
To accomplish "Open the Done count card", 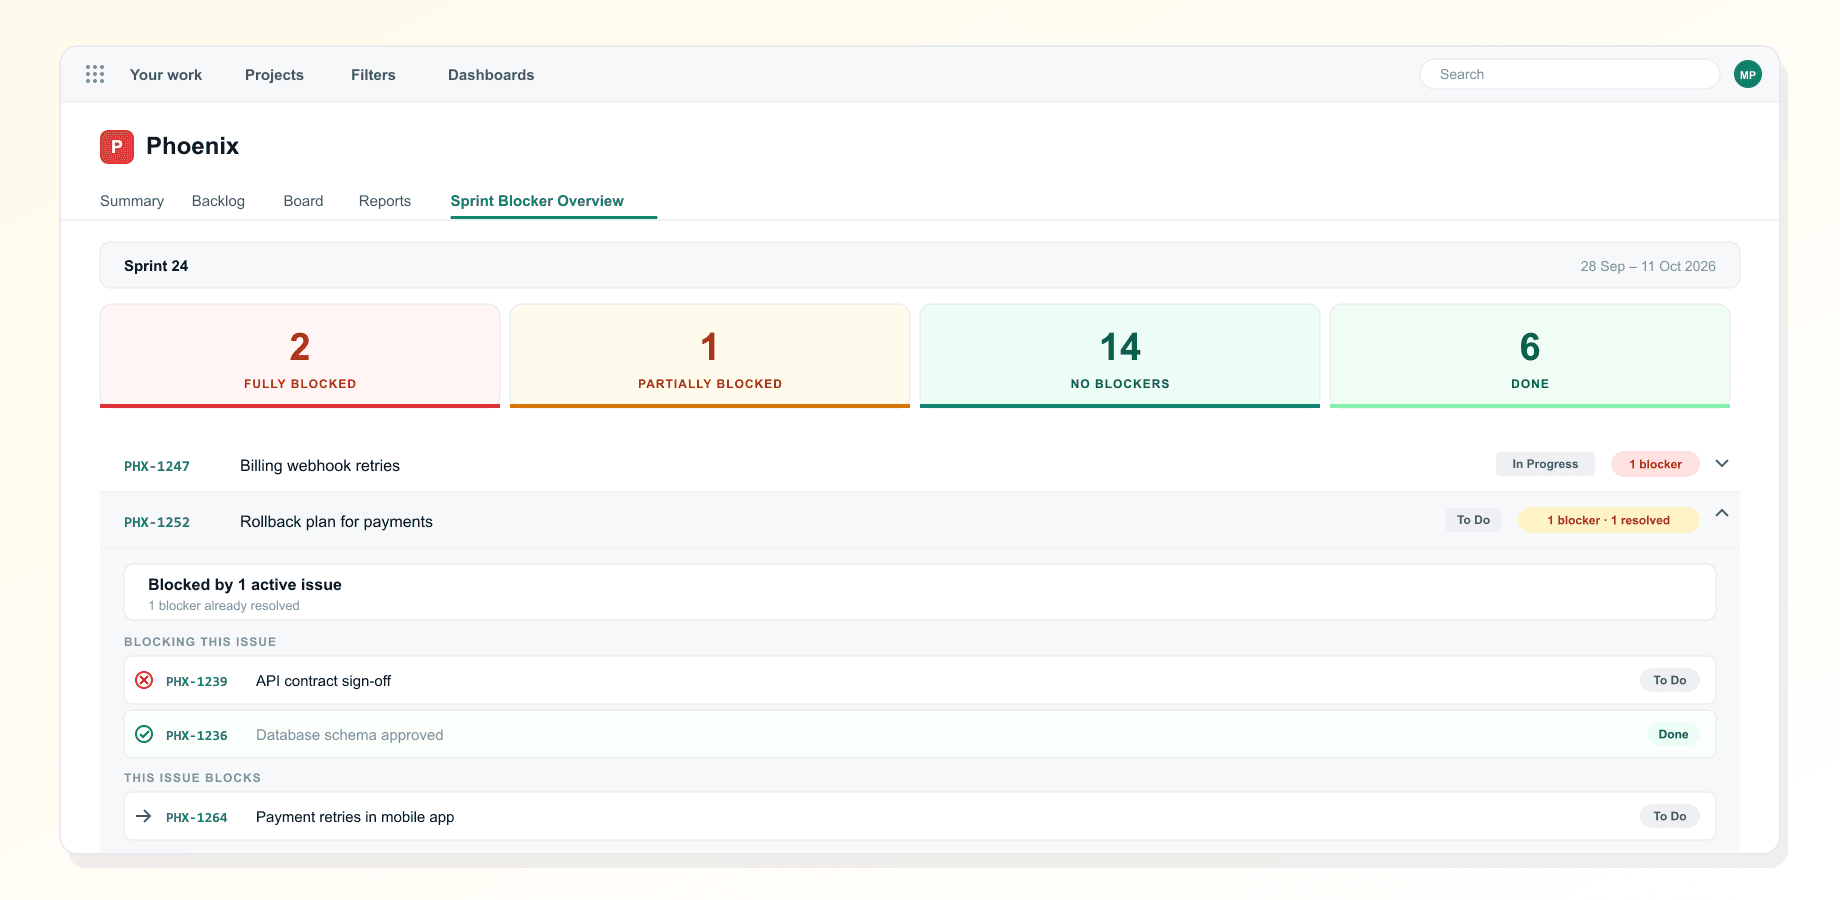I will coord(1530,356).
